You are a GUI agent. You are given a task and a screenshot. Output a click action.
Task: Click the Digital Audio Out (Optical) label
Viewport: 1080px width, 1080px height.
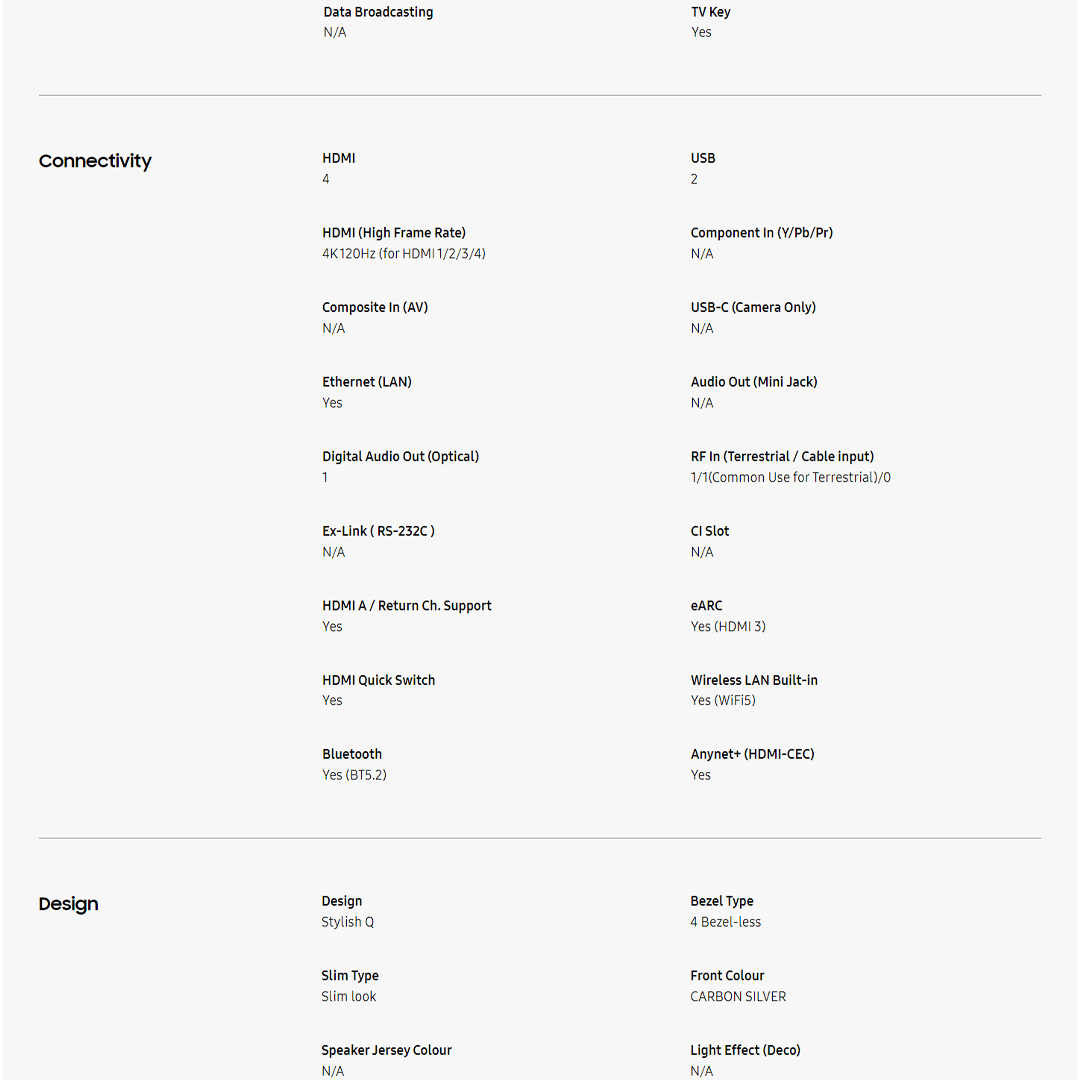[x=400, y=456]
